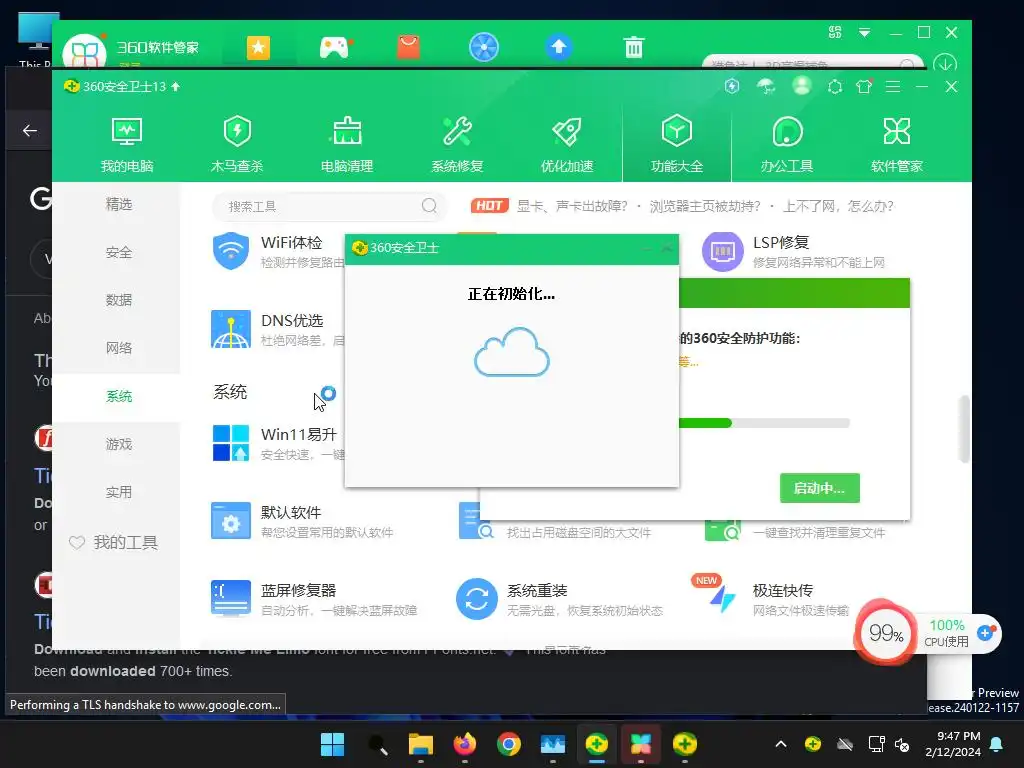The width and height of the screenshot is (1024, 768).
Task: Open 木马查杀 shield tab
Action: tap(236, 145)
